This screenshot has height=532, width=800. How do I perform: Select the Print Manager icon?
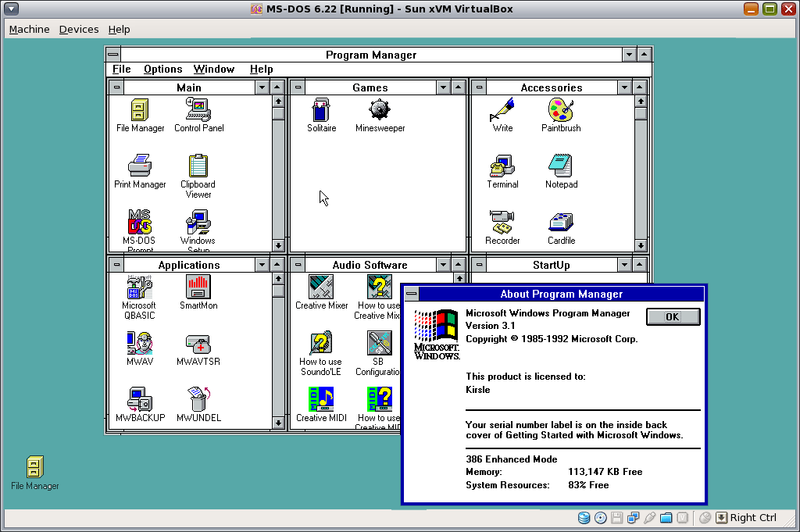(x=140, y=171)
